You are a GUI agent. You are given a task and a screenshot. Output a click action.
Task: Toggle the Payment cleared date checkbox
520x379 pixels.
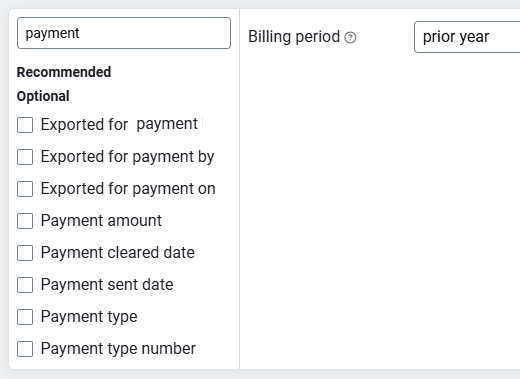click(25, 253)
